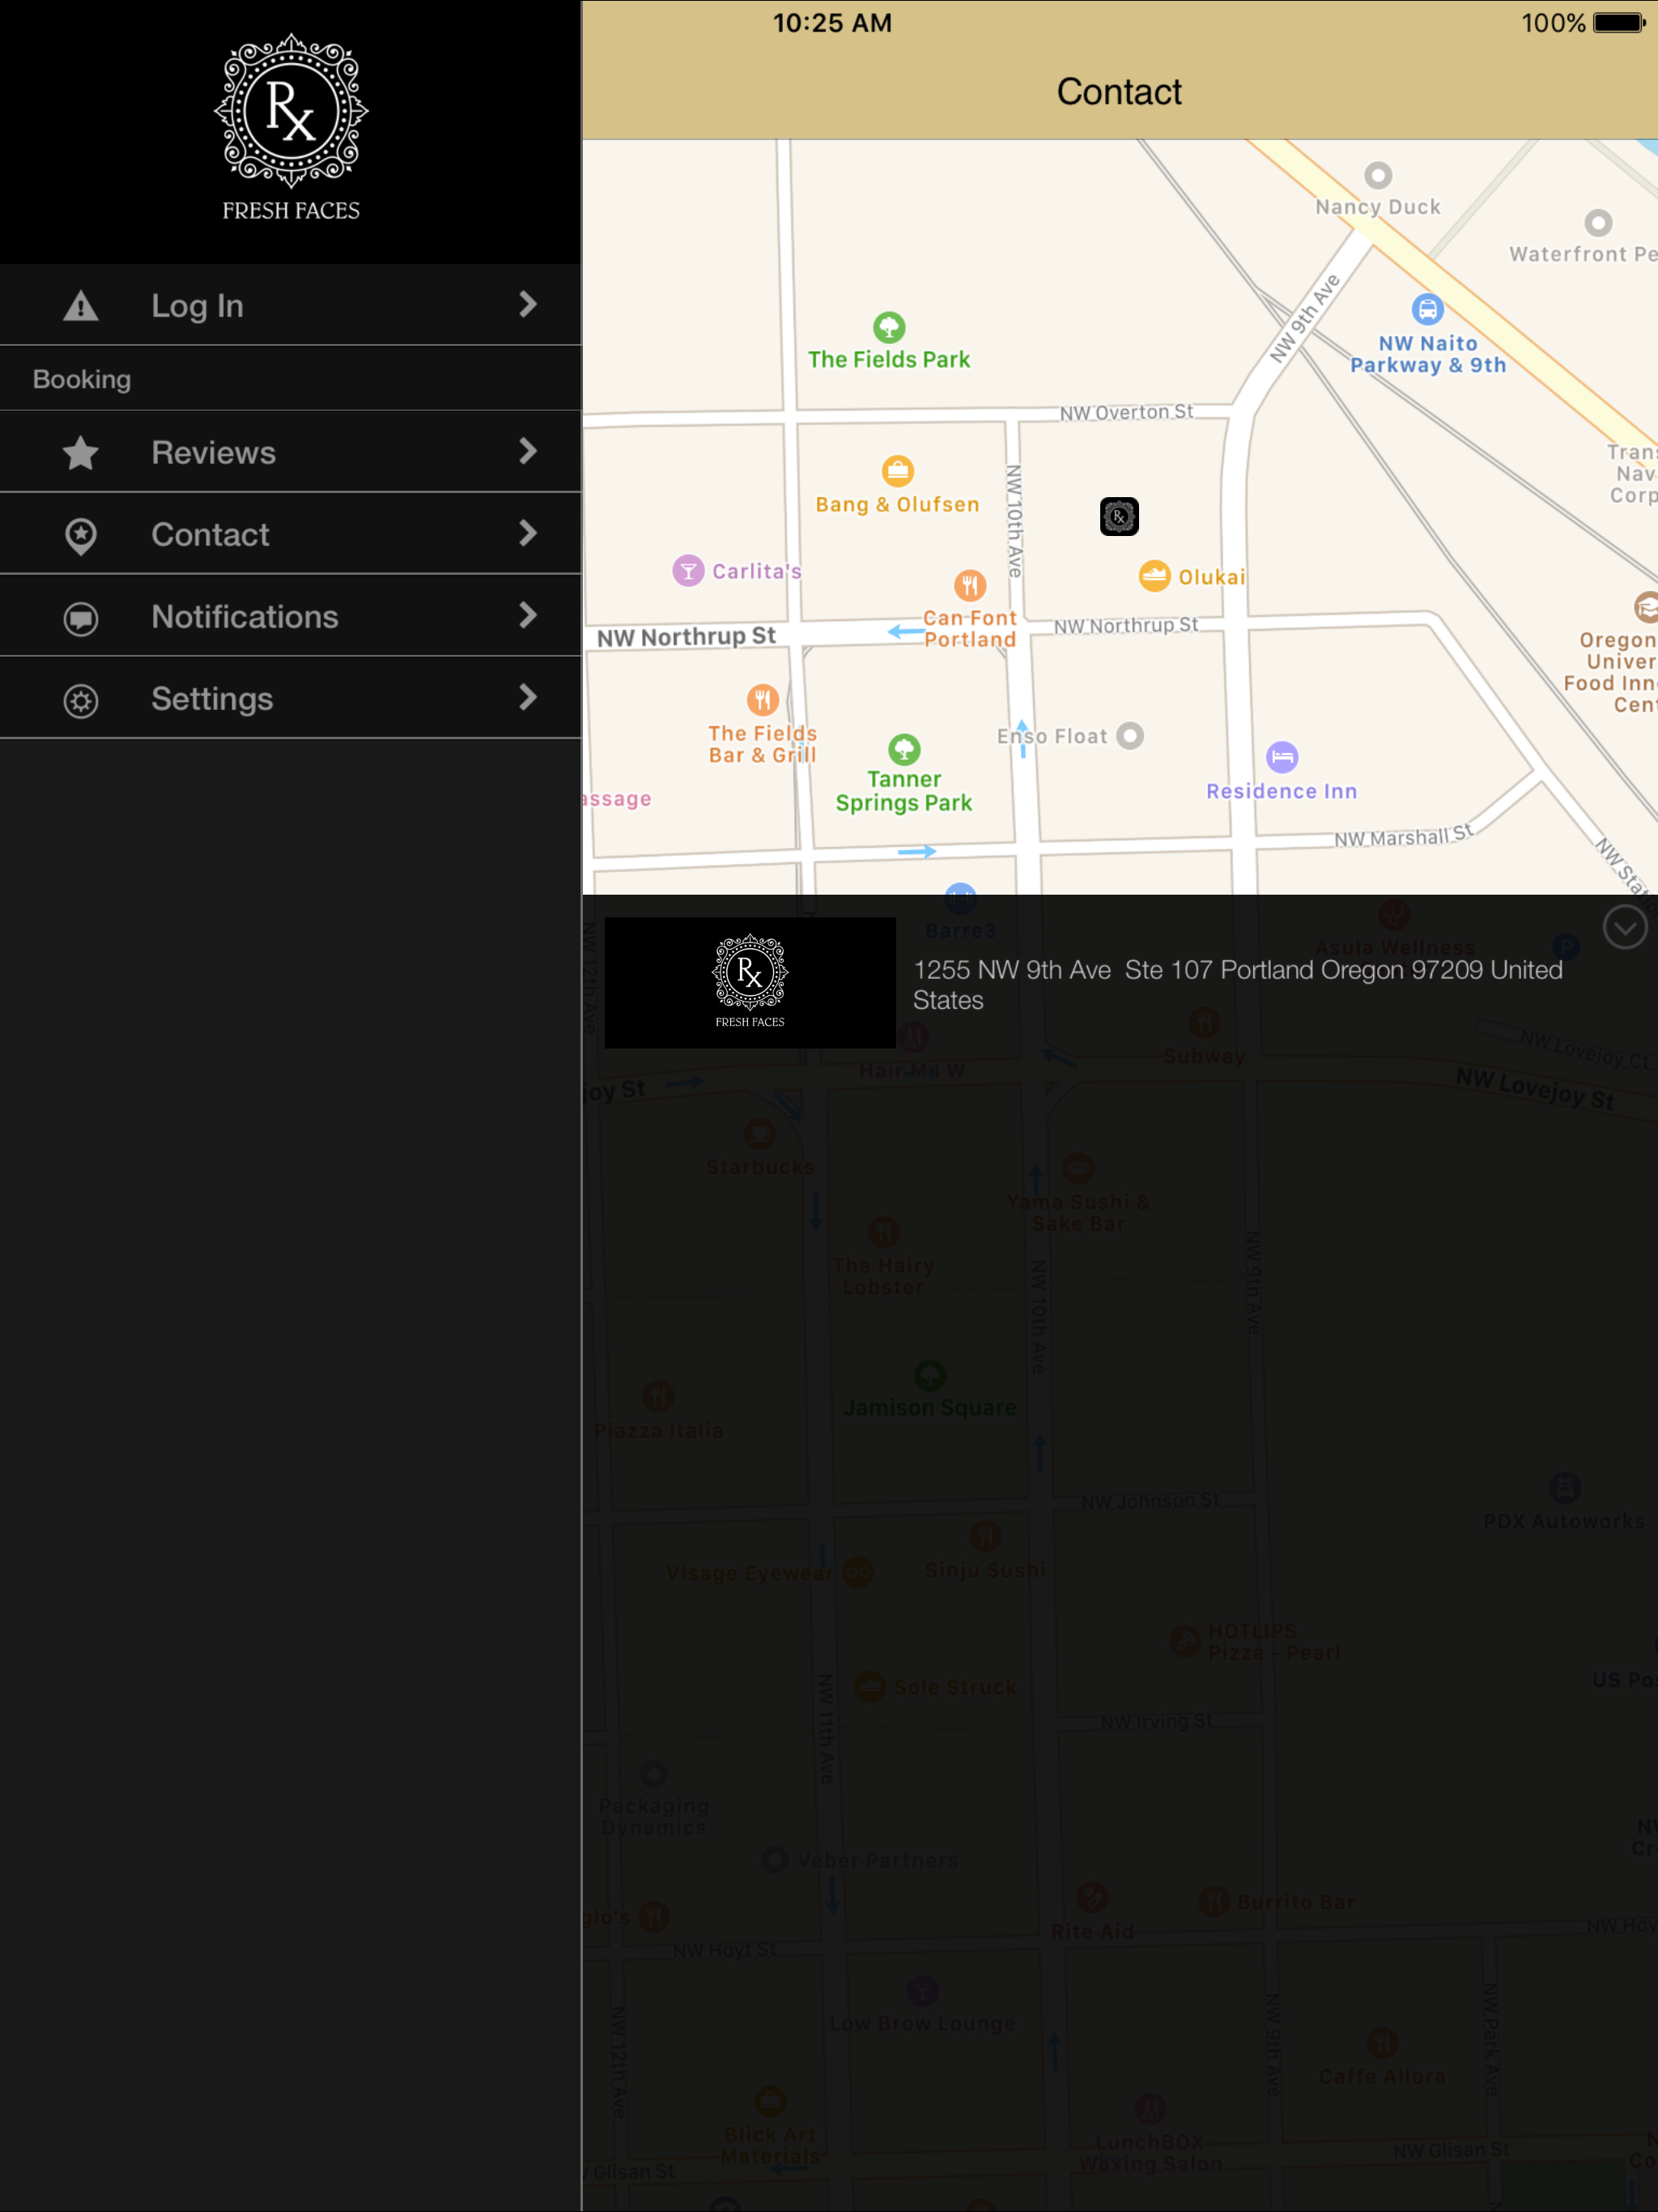Tap the Waterfront Pearl gray marker
Screen dimensions: 1658x2212
point(1598,223)
